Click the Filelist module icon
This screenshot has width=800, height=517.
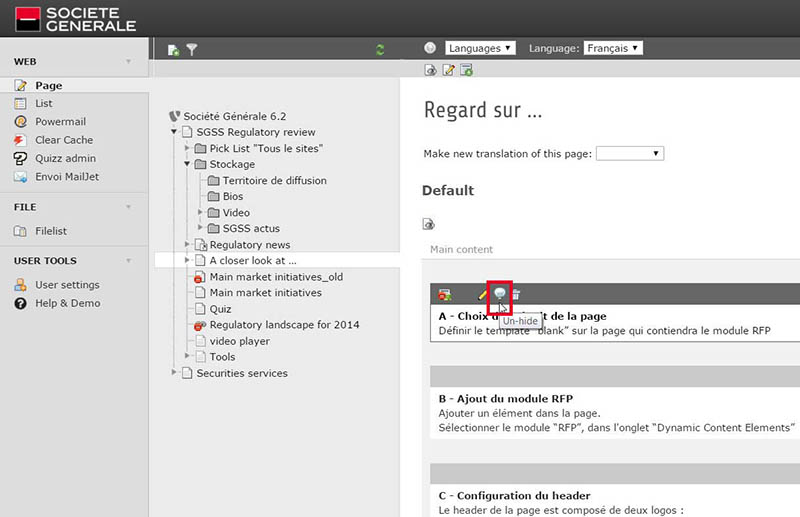[20, 231]
